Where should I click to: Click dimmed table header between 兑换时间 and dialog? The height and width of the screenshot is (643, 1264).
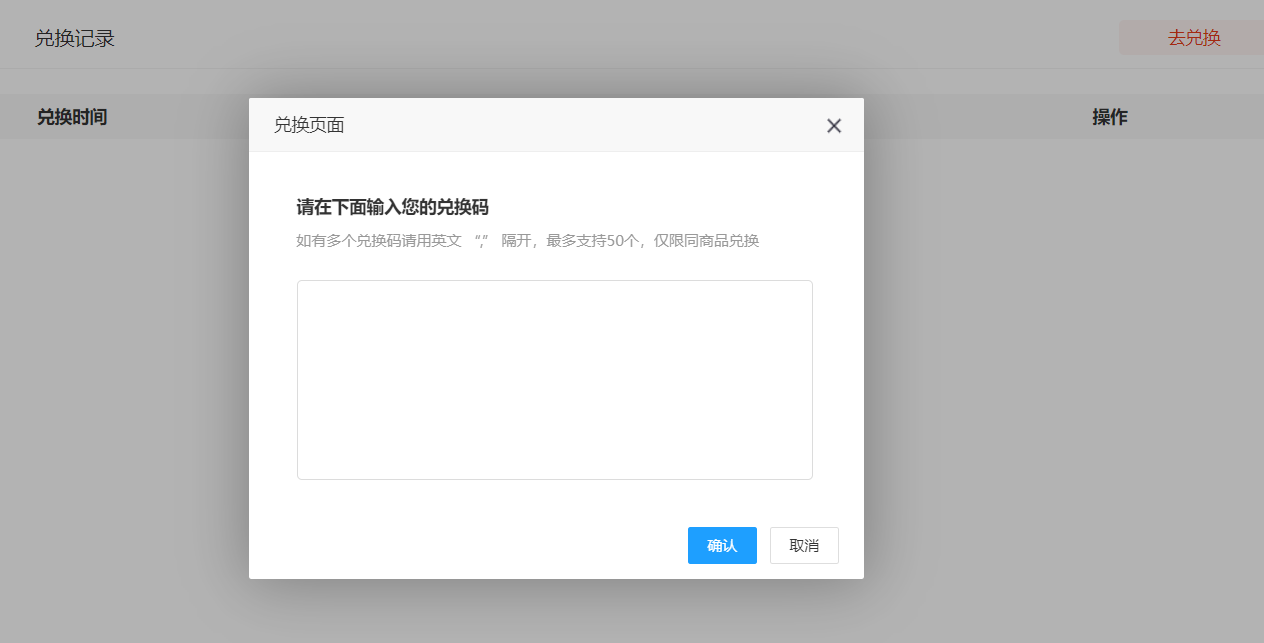click(180, 117)
